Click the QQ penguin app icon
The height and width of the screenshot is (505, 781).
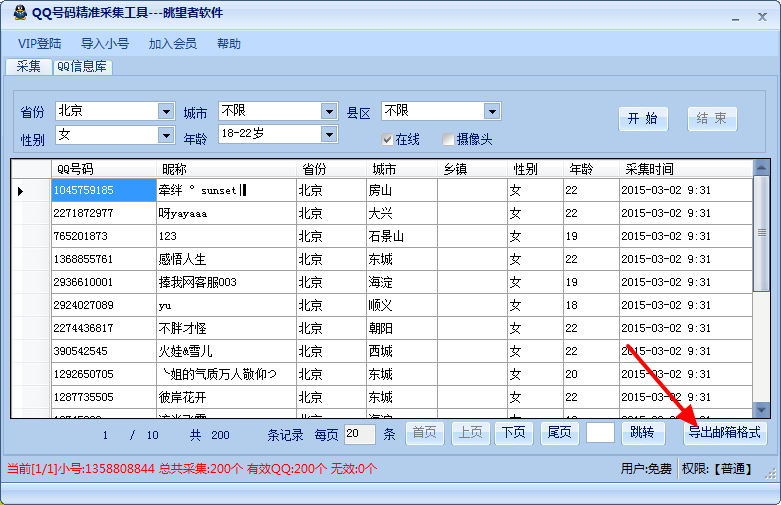click(x=20, y=13)
